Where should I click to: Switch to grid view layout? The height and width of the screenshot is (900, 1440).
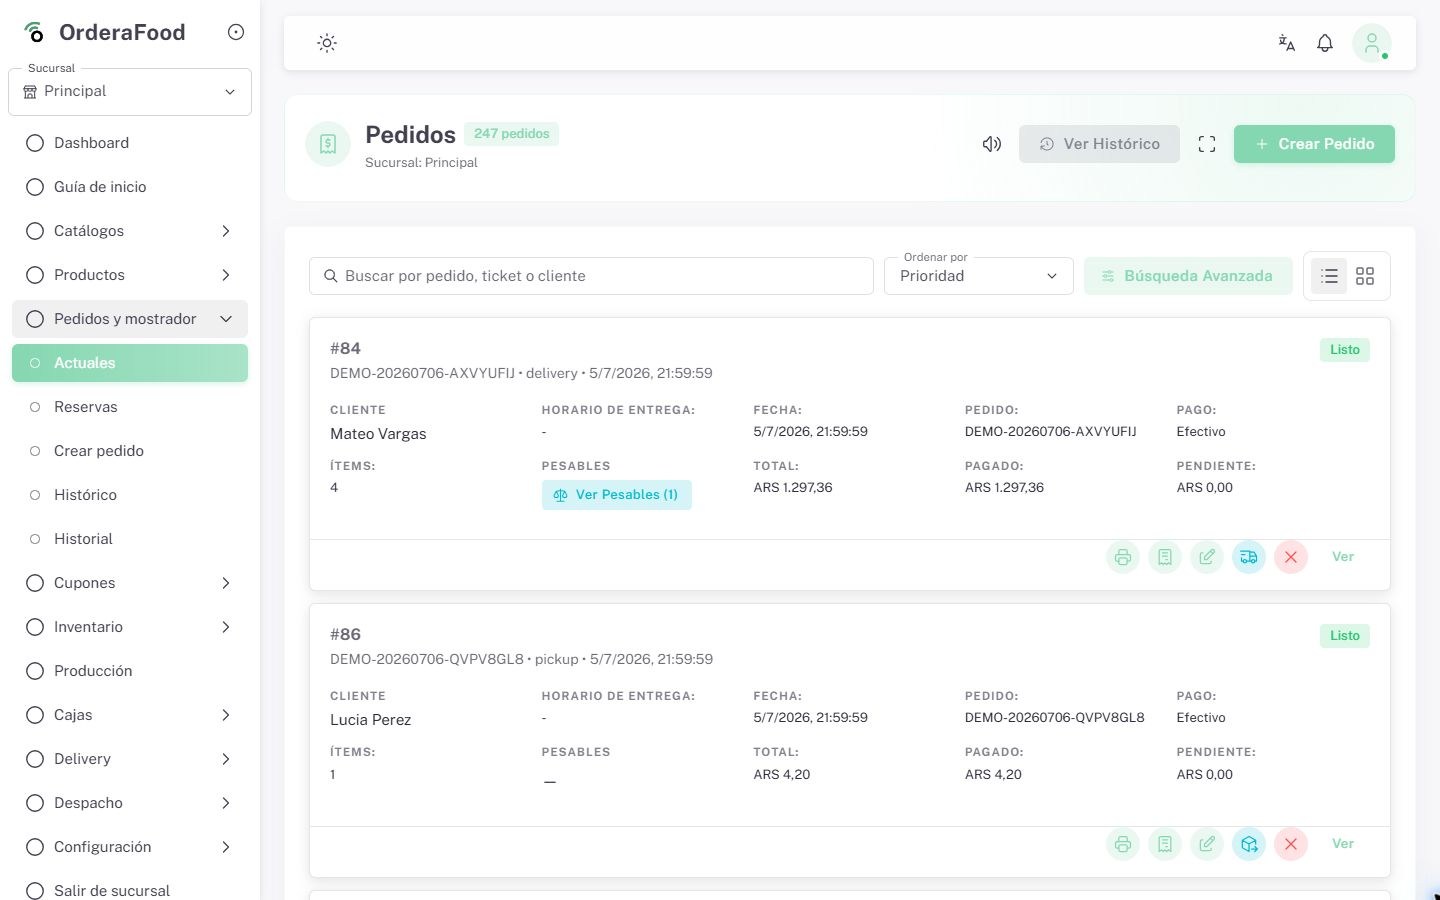[x=1365, y=276]
